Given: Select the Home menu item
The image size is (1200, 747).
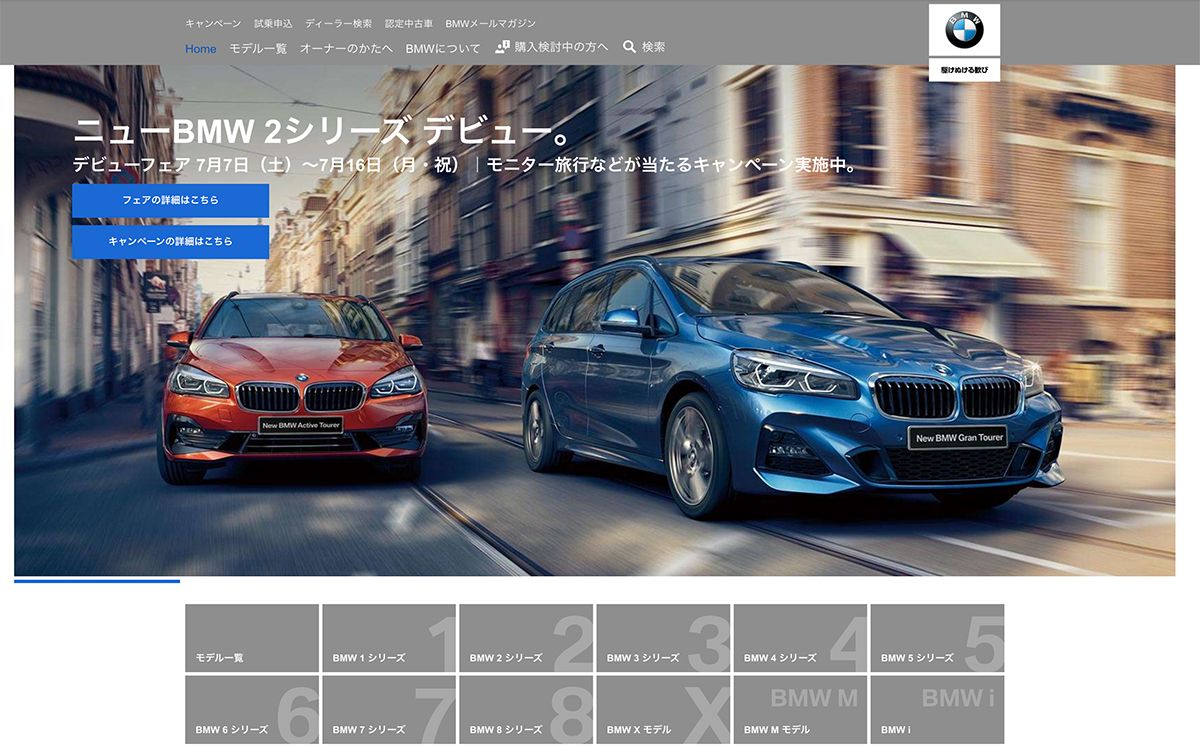Looking at the screenshot, I should [x=200, y=49].
